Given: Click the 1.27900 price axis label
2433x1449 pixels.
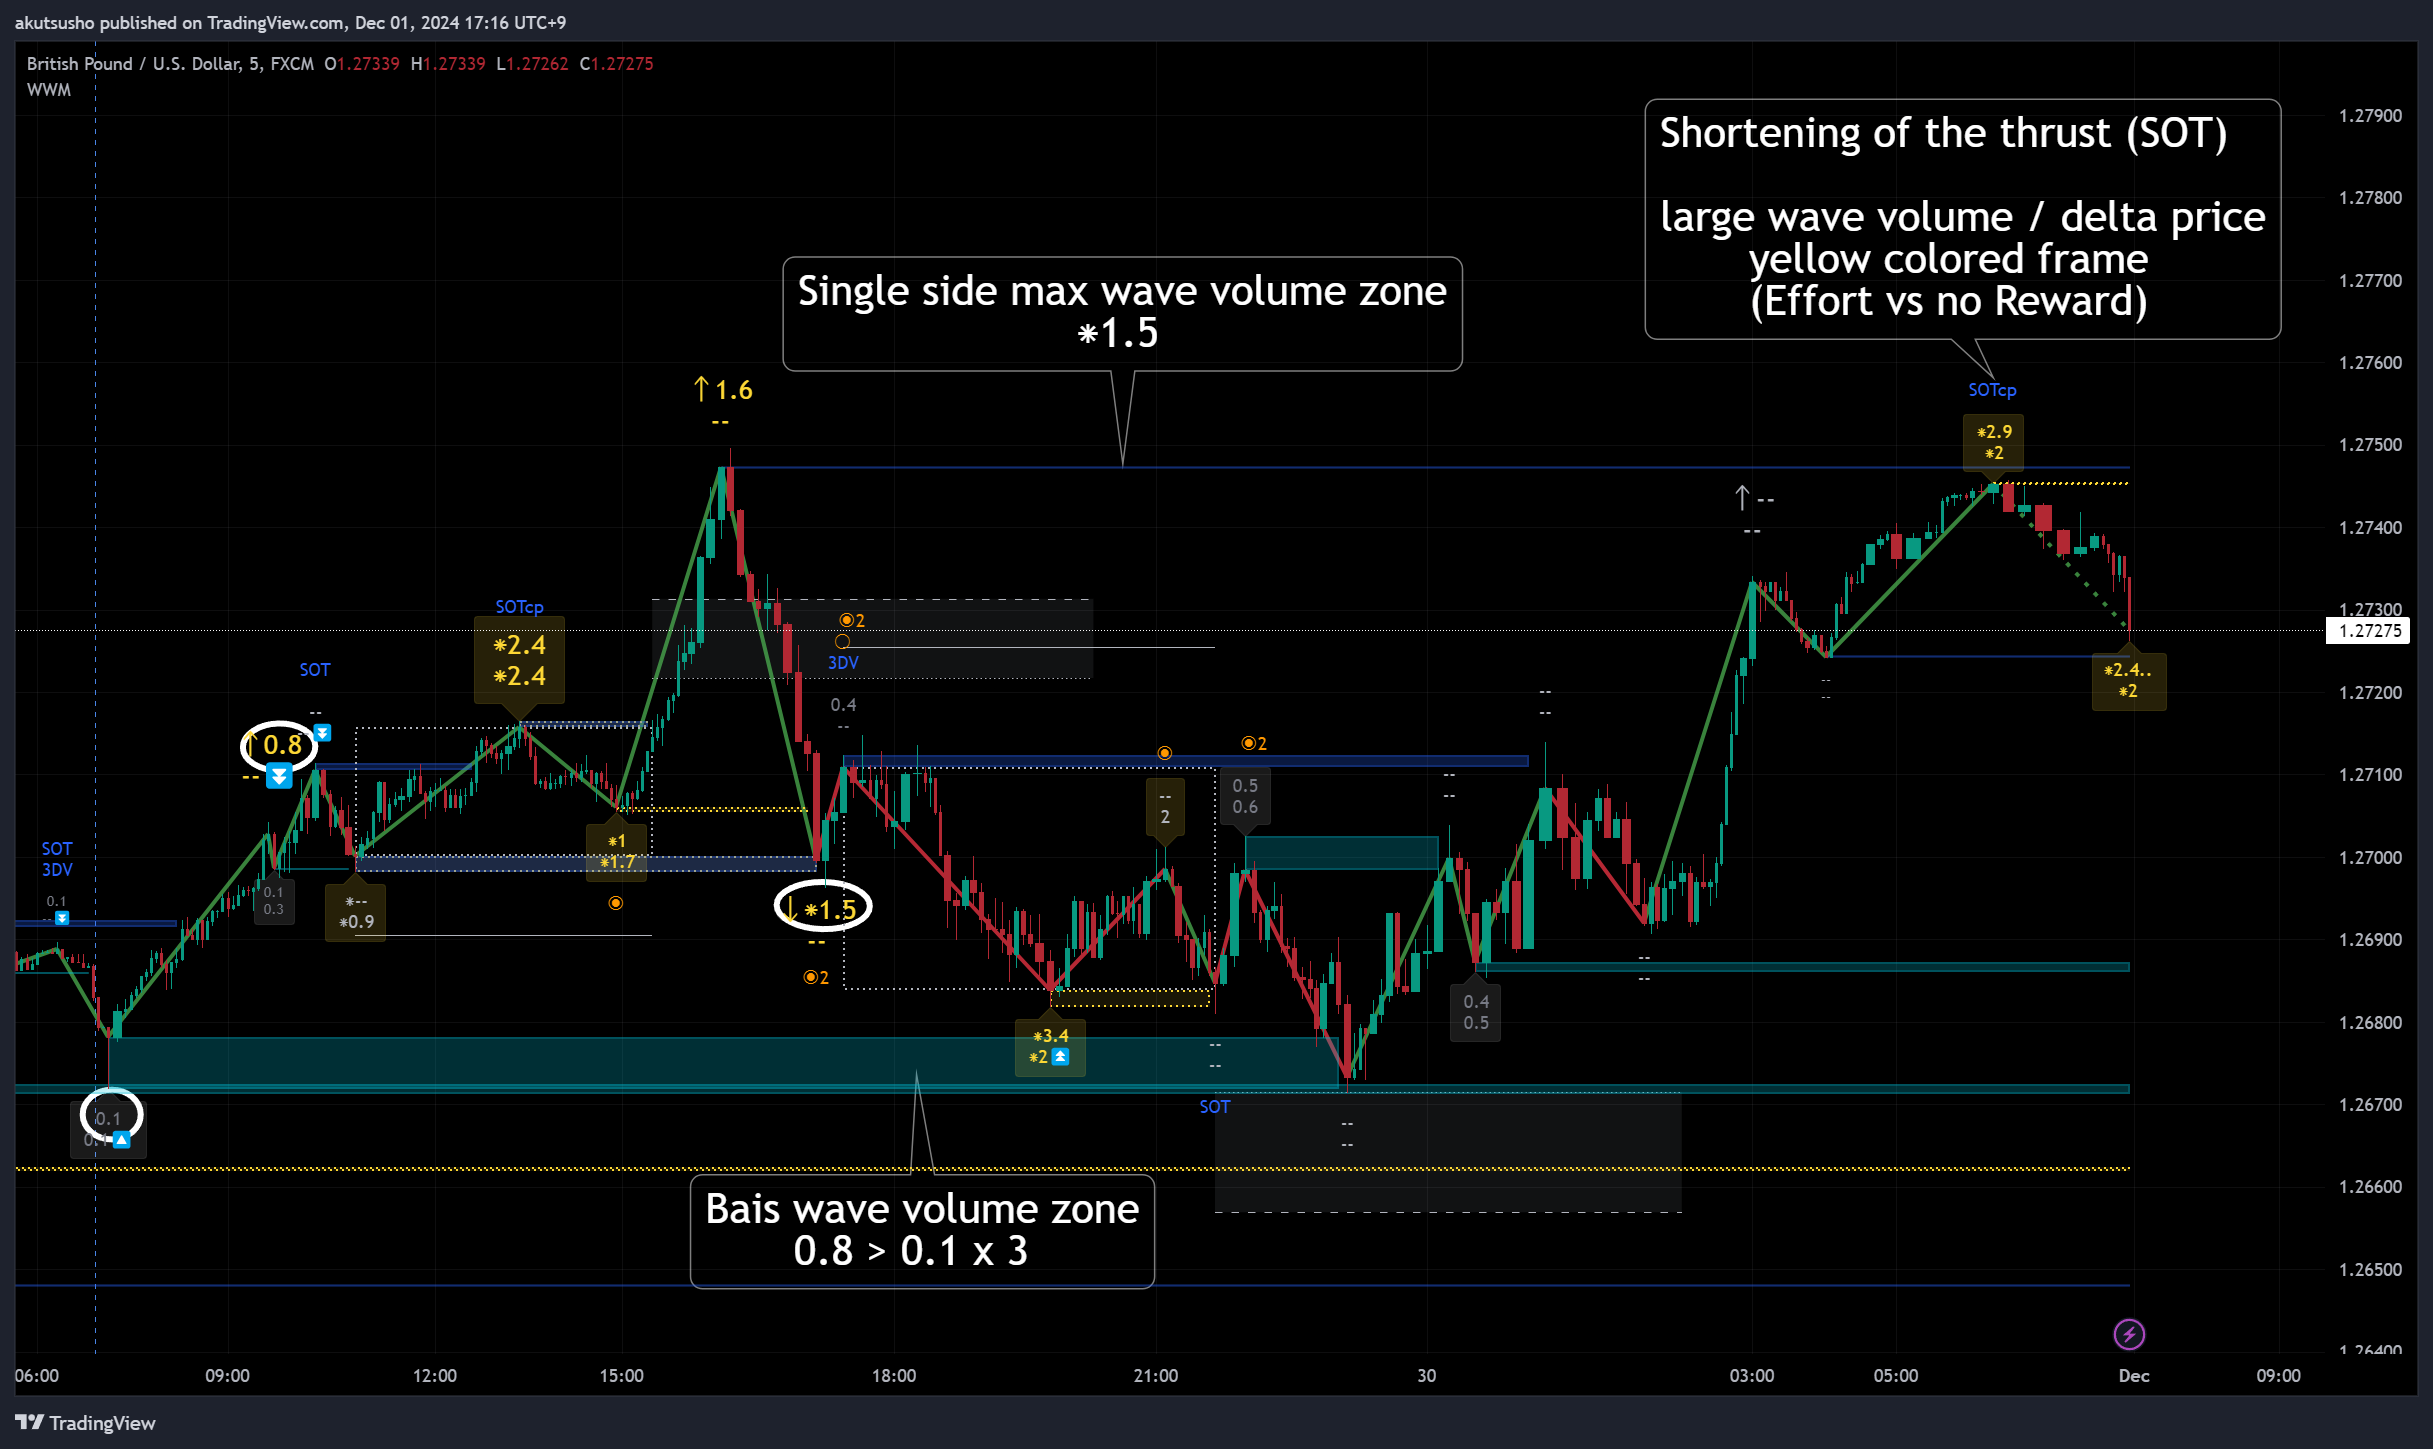Looking at the screenshot, I should coord(2370,116).
